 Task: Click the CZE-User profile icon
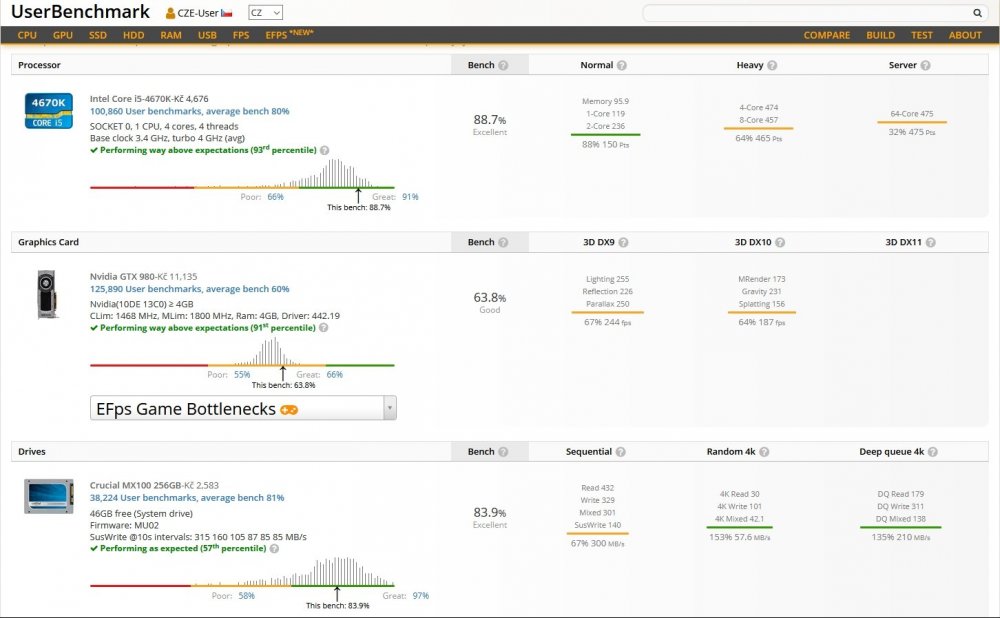(x=170, y=13)
